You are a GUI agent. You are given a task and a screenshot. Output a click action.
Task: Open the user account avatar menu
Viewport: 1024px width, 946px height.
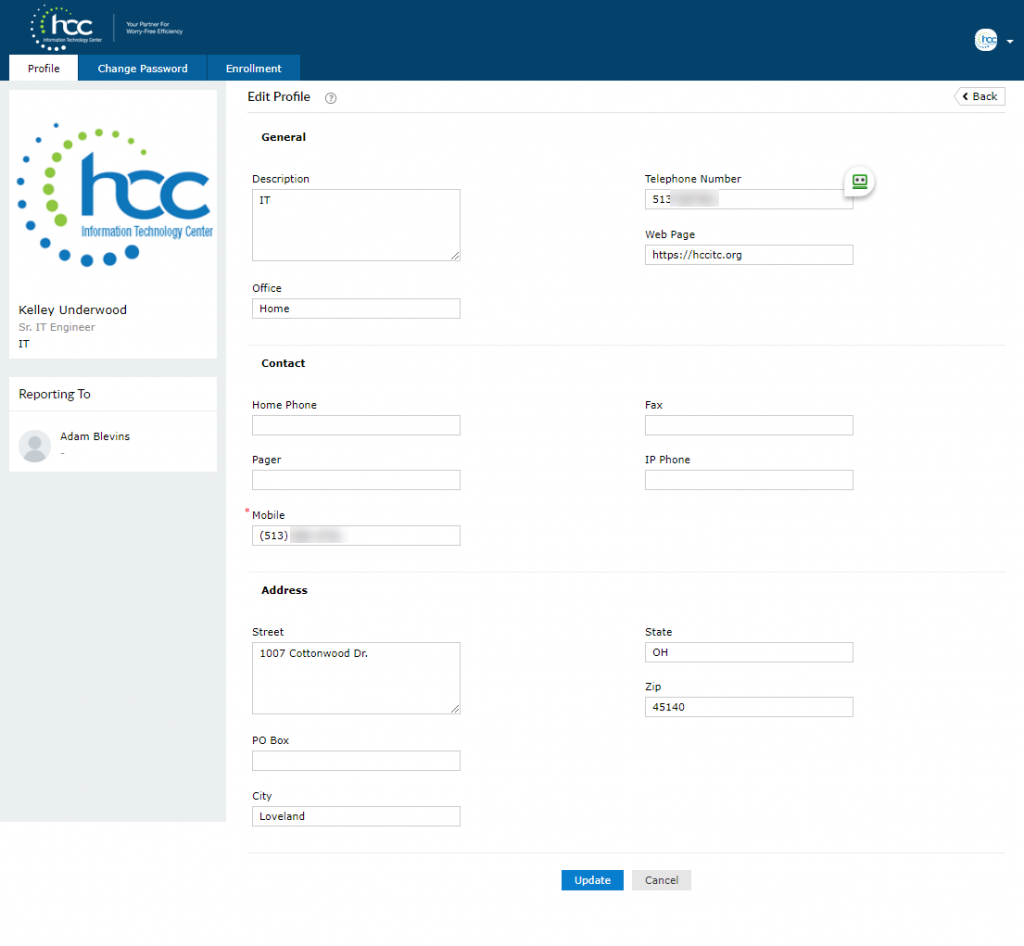pyautogui.click(x=985, y=40)
